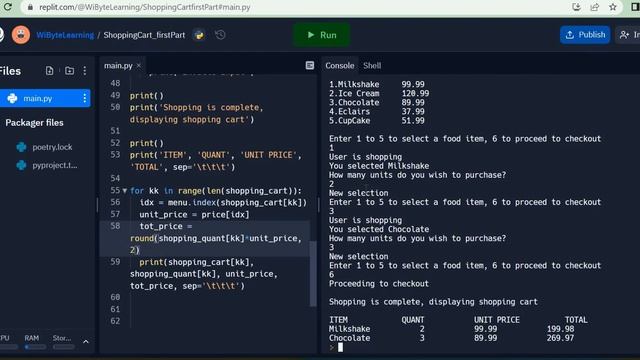Screen dimensions: 640x360
Task: Click the 'UNIT PRICE' console header
Action: point(497,320)
